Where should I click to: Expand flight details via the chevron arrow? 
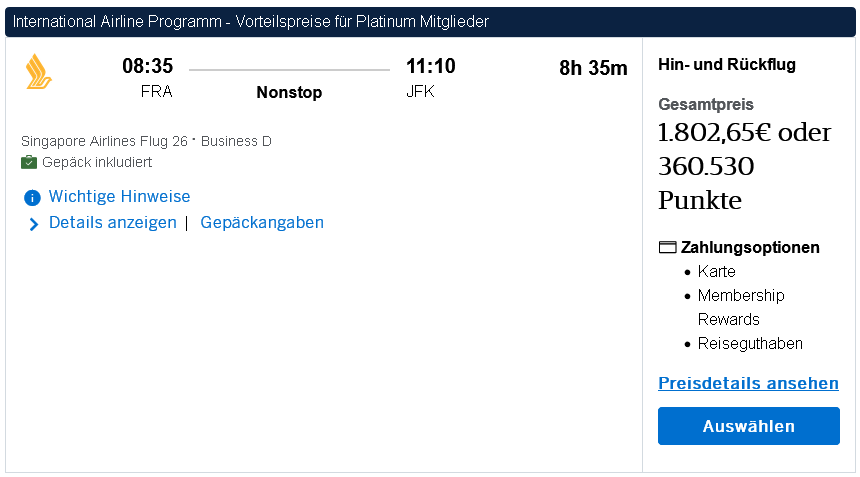pyautogui.click(x=33, y=224)
